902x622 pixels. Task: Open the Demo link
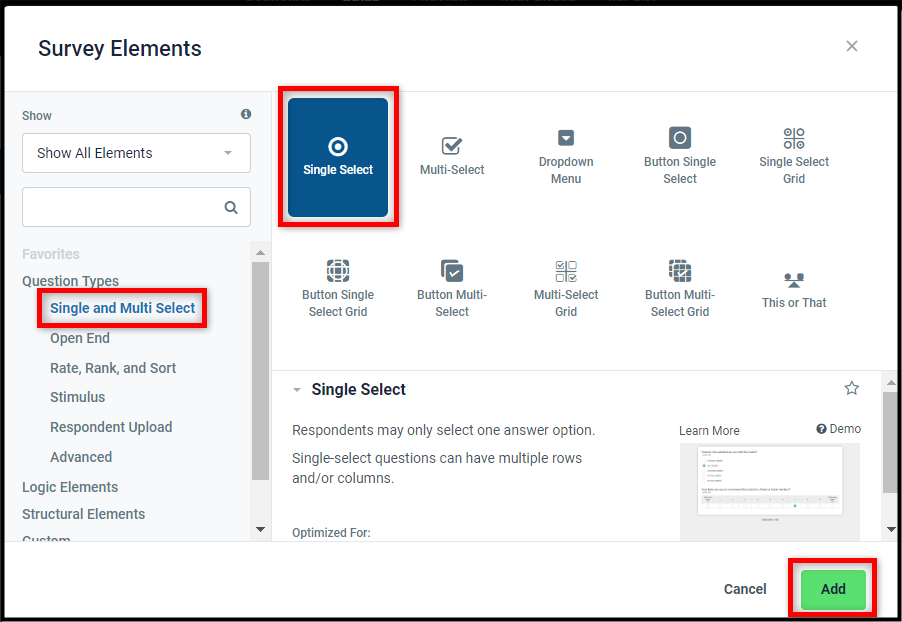pyautogui.click(x=839, y=429)
